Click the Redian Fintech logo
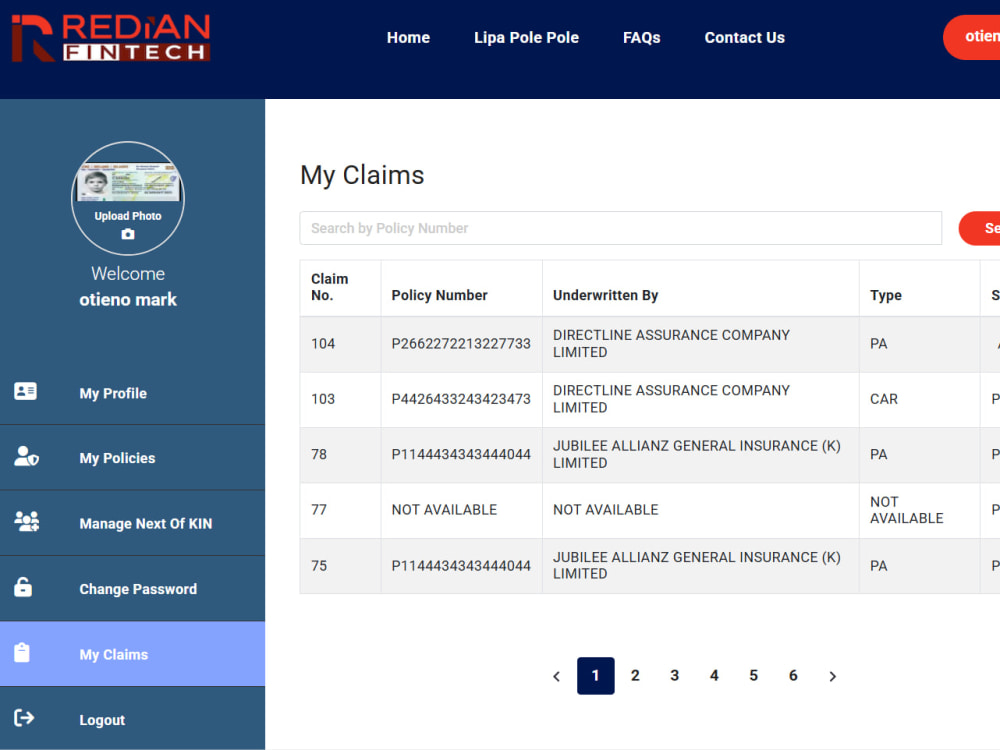 (111, 38)
